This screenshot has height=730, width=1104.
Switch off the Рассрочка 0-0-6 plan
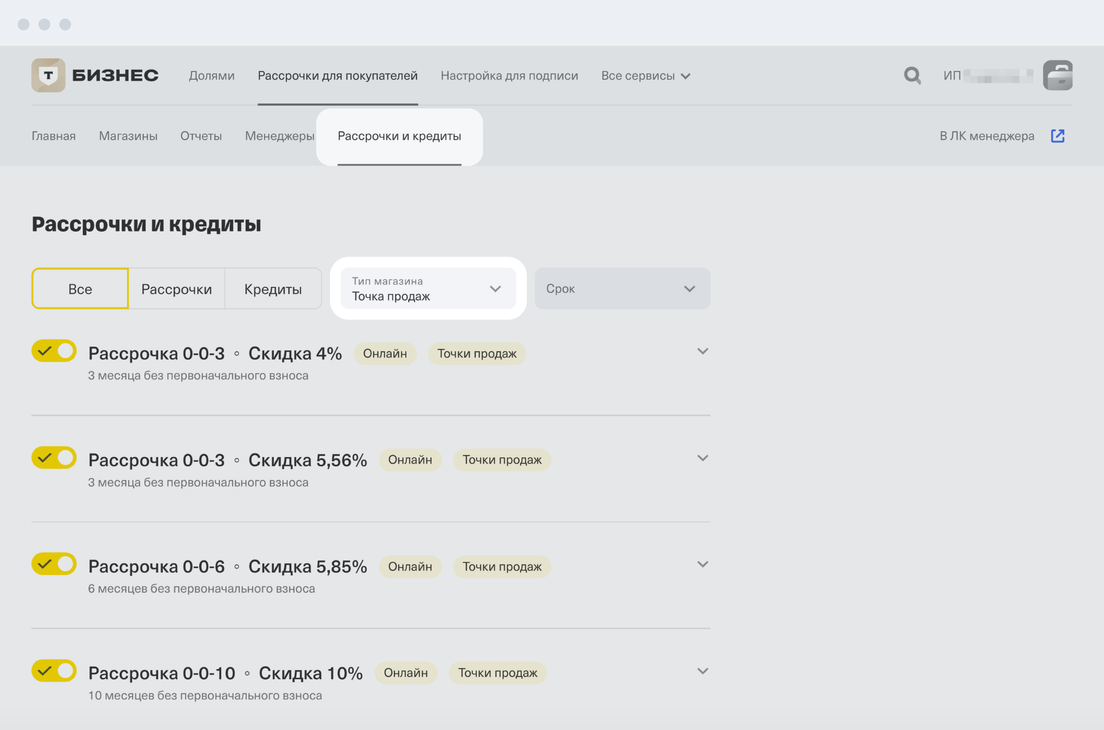(54, 564)
